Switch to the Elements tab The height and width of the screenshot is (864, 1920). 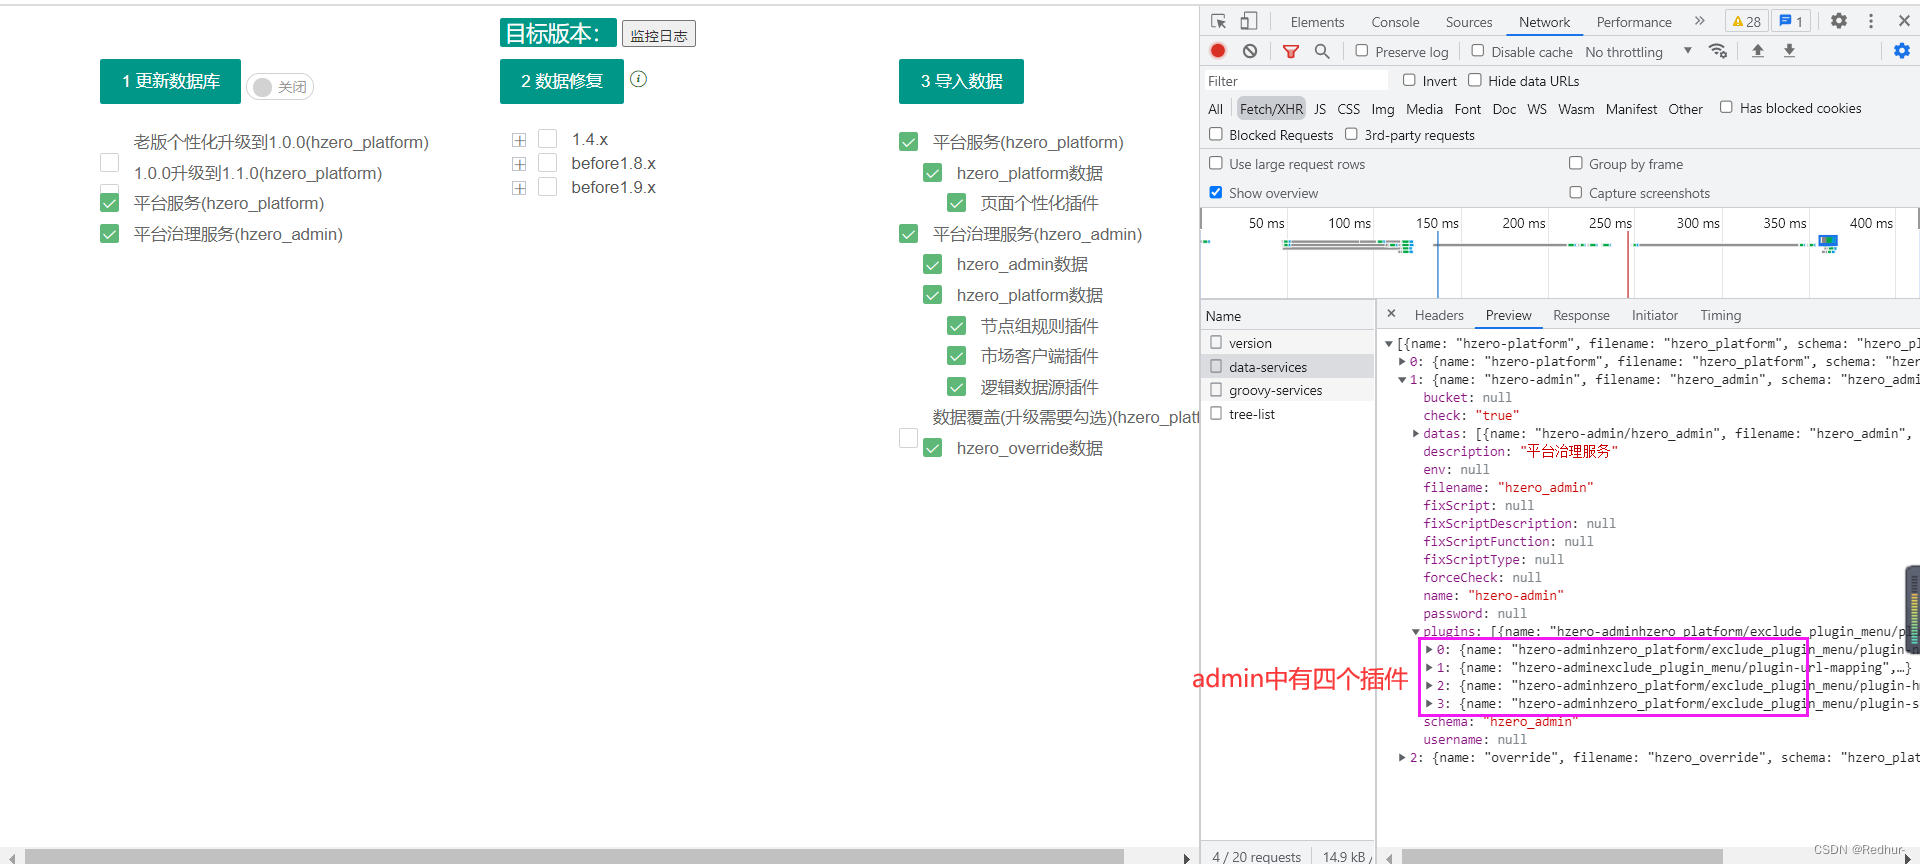[x=1317, y=22]
